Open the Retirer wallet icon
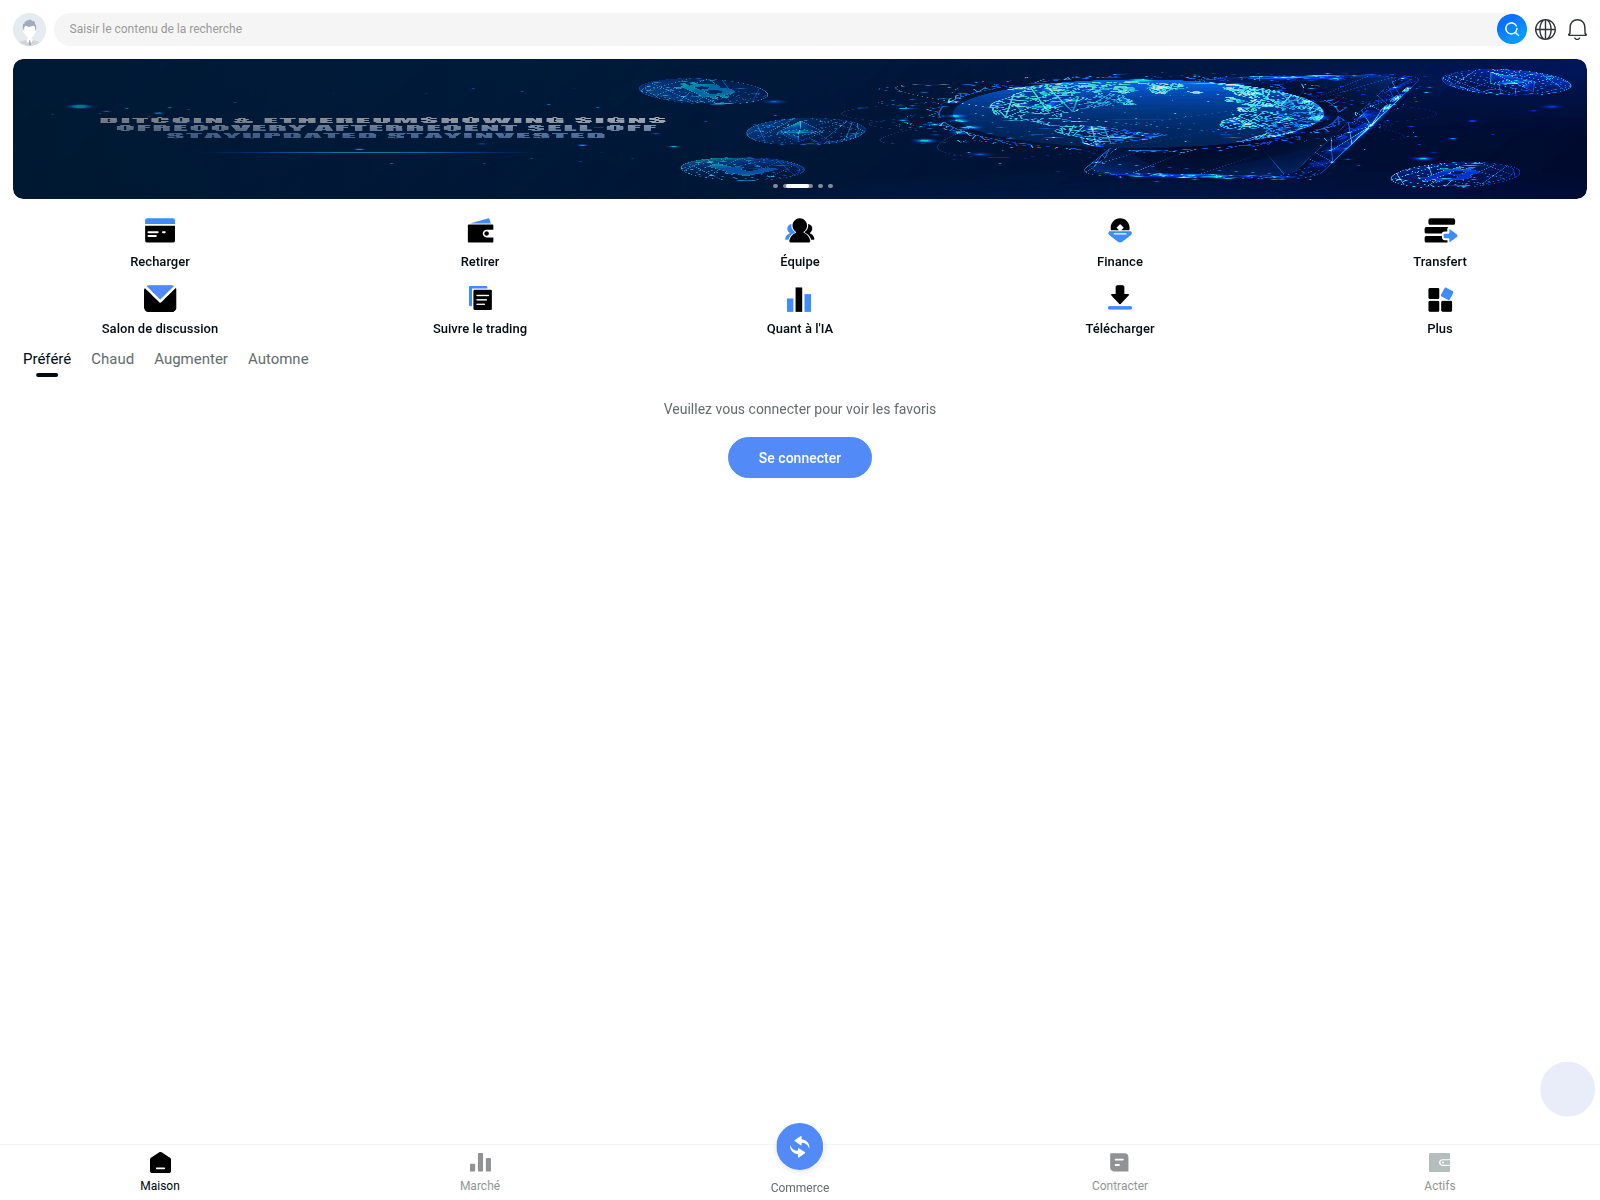Screen dimensions: 1600x1200 (480, 231)
